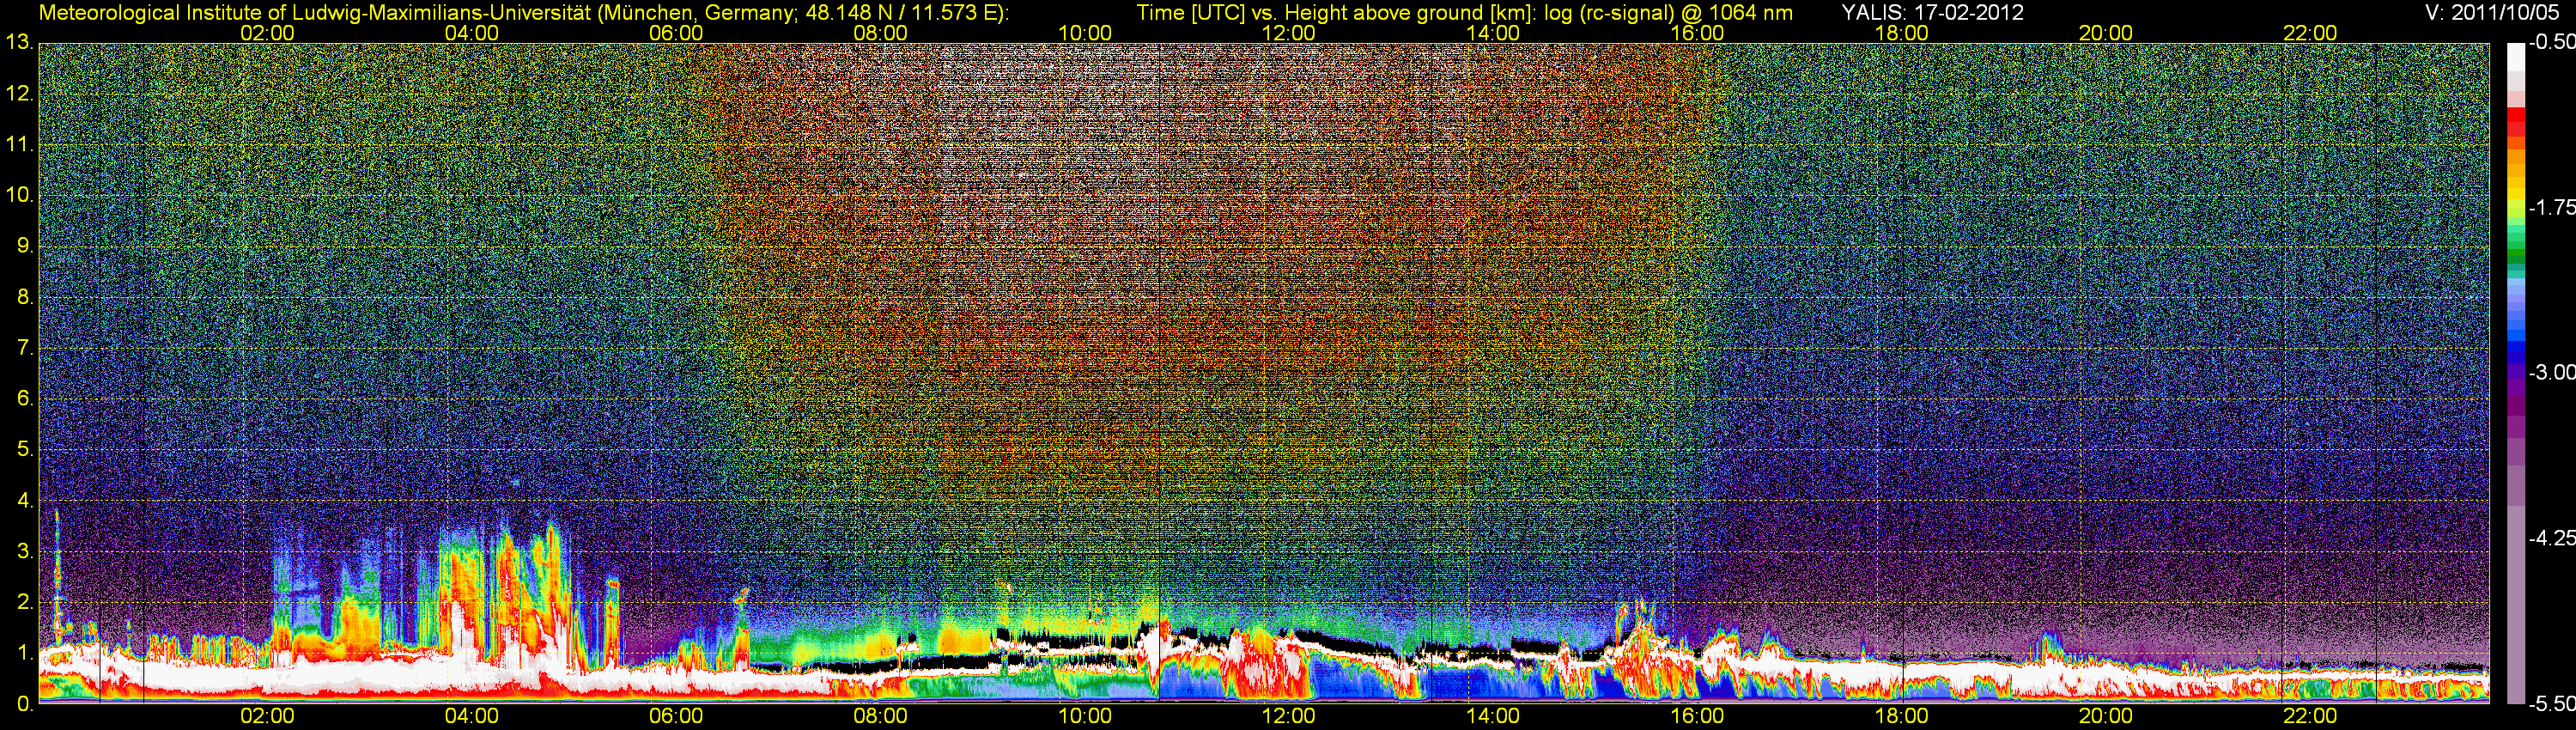Screen dimensions: 2576x730
Task: Click the 12:00 label on the bottom time axis
Action: coord(1288,717)
